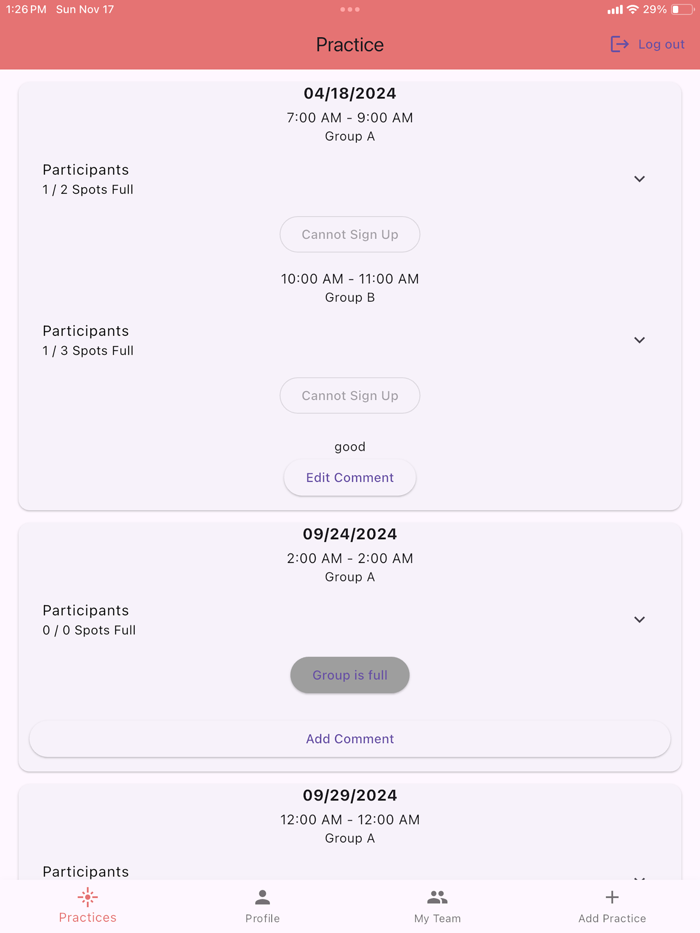Switch to the Profile section

point(262,905)
